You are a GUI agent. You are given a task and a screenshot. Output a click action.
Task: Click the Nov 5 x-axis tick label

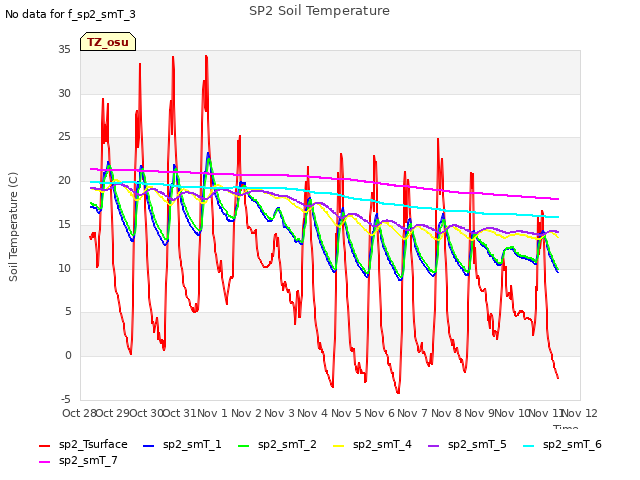click(346, 413)
